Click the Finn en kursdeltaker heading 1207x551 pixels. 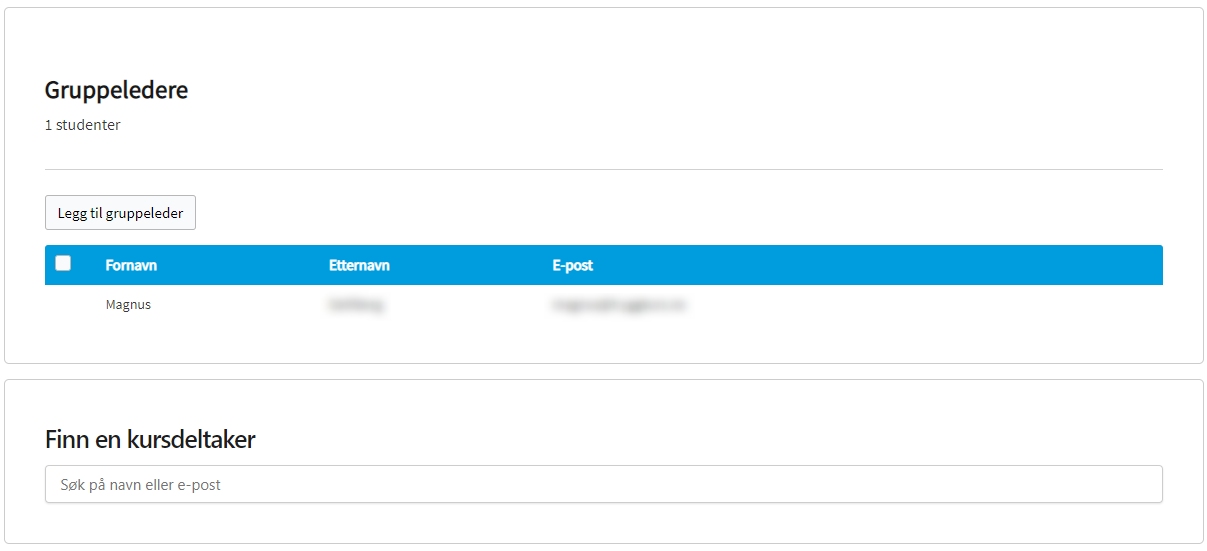[x=150, y=439]
